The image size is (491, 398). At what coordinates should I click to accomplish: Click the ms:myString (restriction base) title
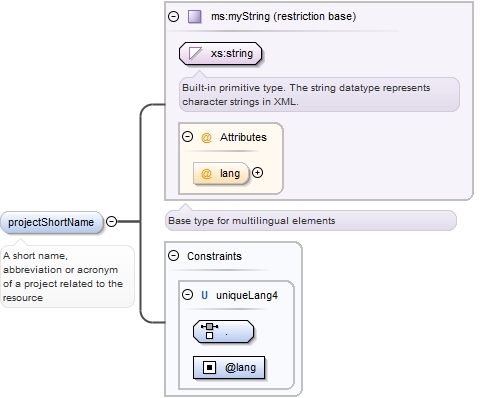[283, 16]
